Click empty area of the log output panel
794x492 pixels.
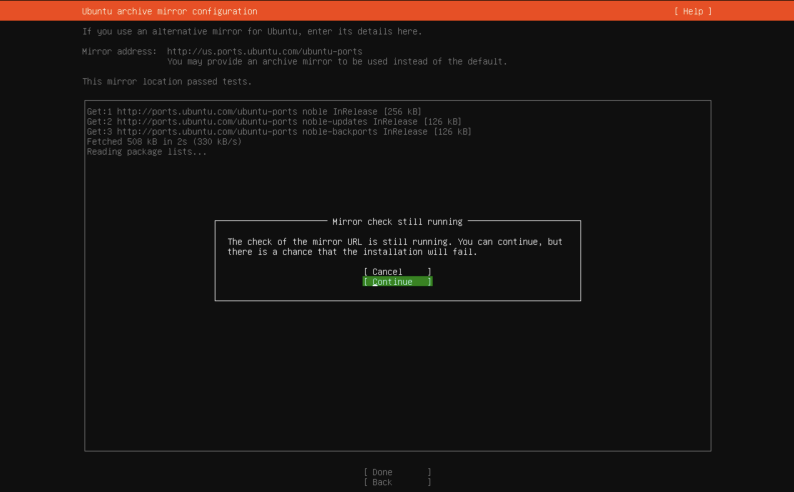pos(400,380)
